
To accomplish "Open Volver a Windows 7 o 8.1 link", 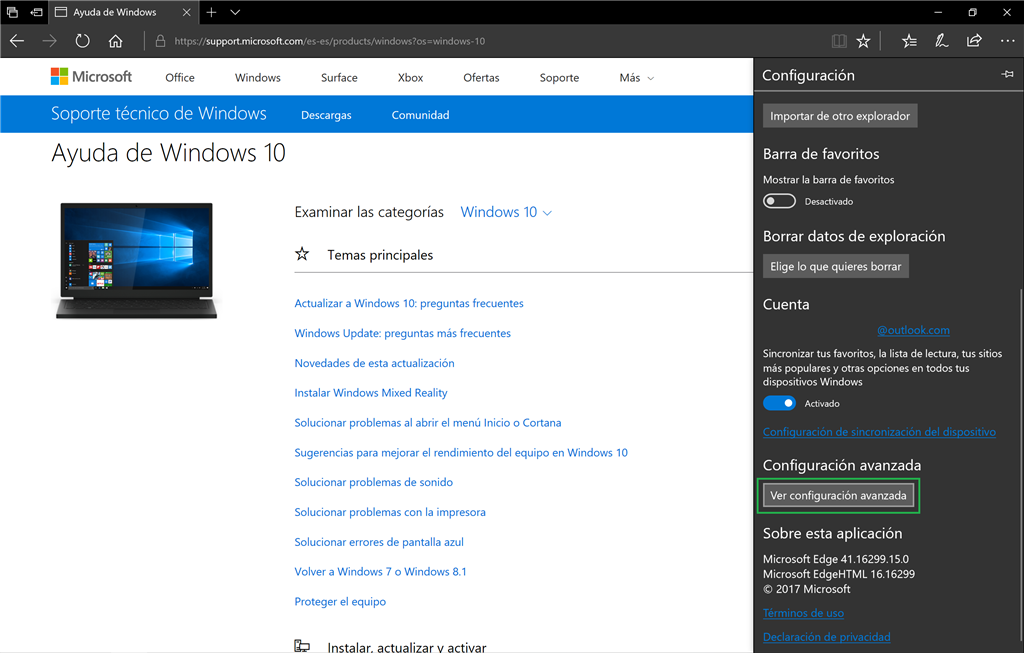I will 380,572.
